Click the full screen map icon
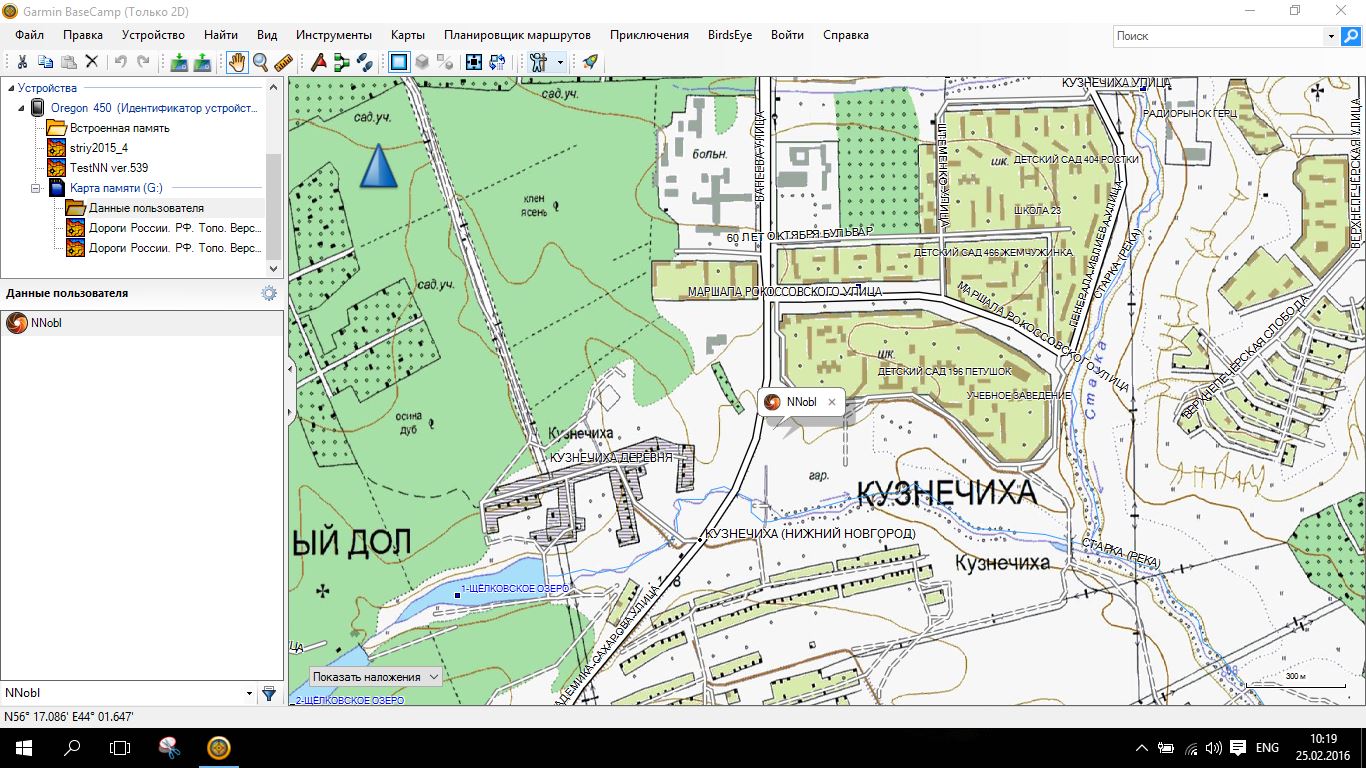This screenshot has height=768, width=1366. click(474, 62)
